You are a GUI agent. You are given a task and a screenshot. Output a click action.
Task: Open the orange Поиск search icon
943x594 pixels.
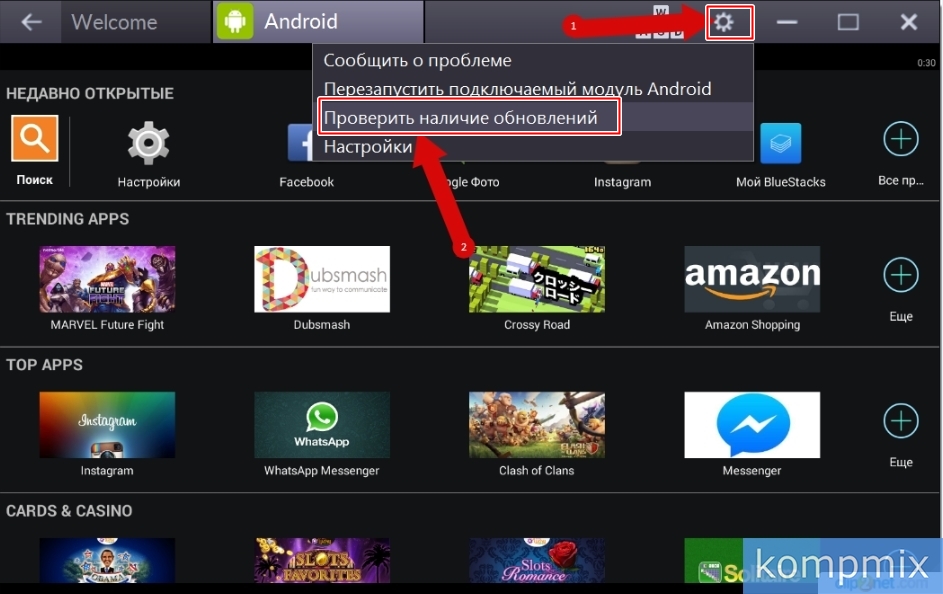[x=35, y=138]
